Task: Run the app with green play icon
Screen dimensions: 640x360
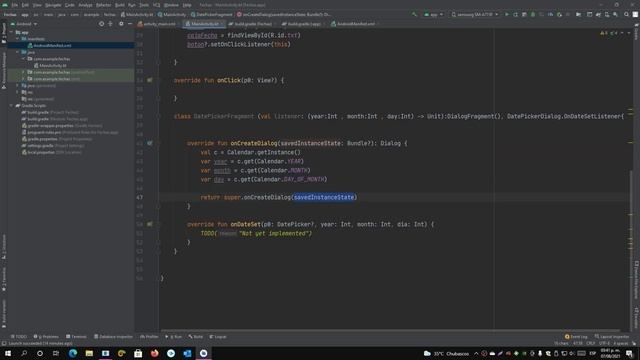Action: (x=507, y=14)
